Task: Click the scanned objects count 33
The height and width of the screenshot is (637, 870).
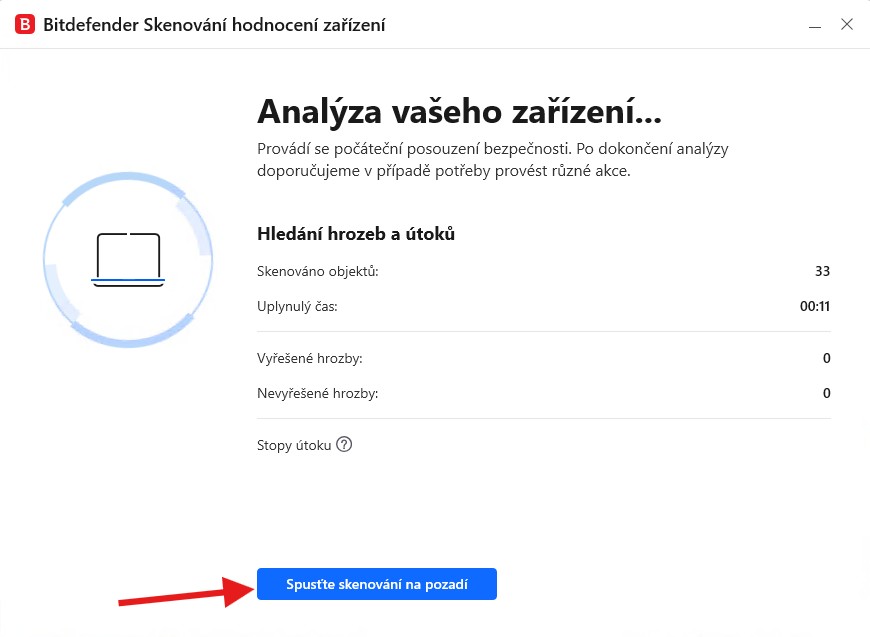Action: point(823,271)
